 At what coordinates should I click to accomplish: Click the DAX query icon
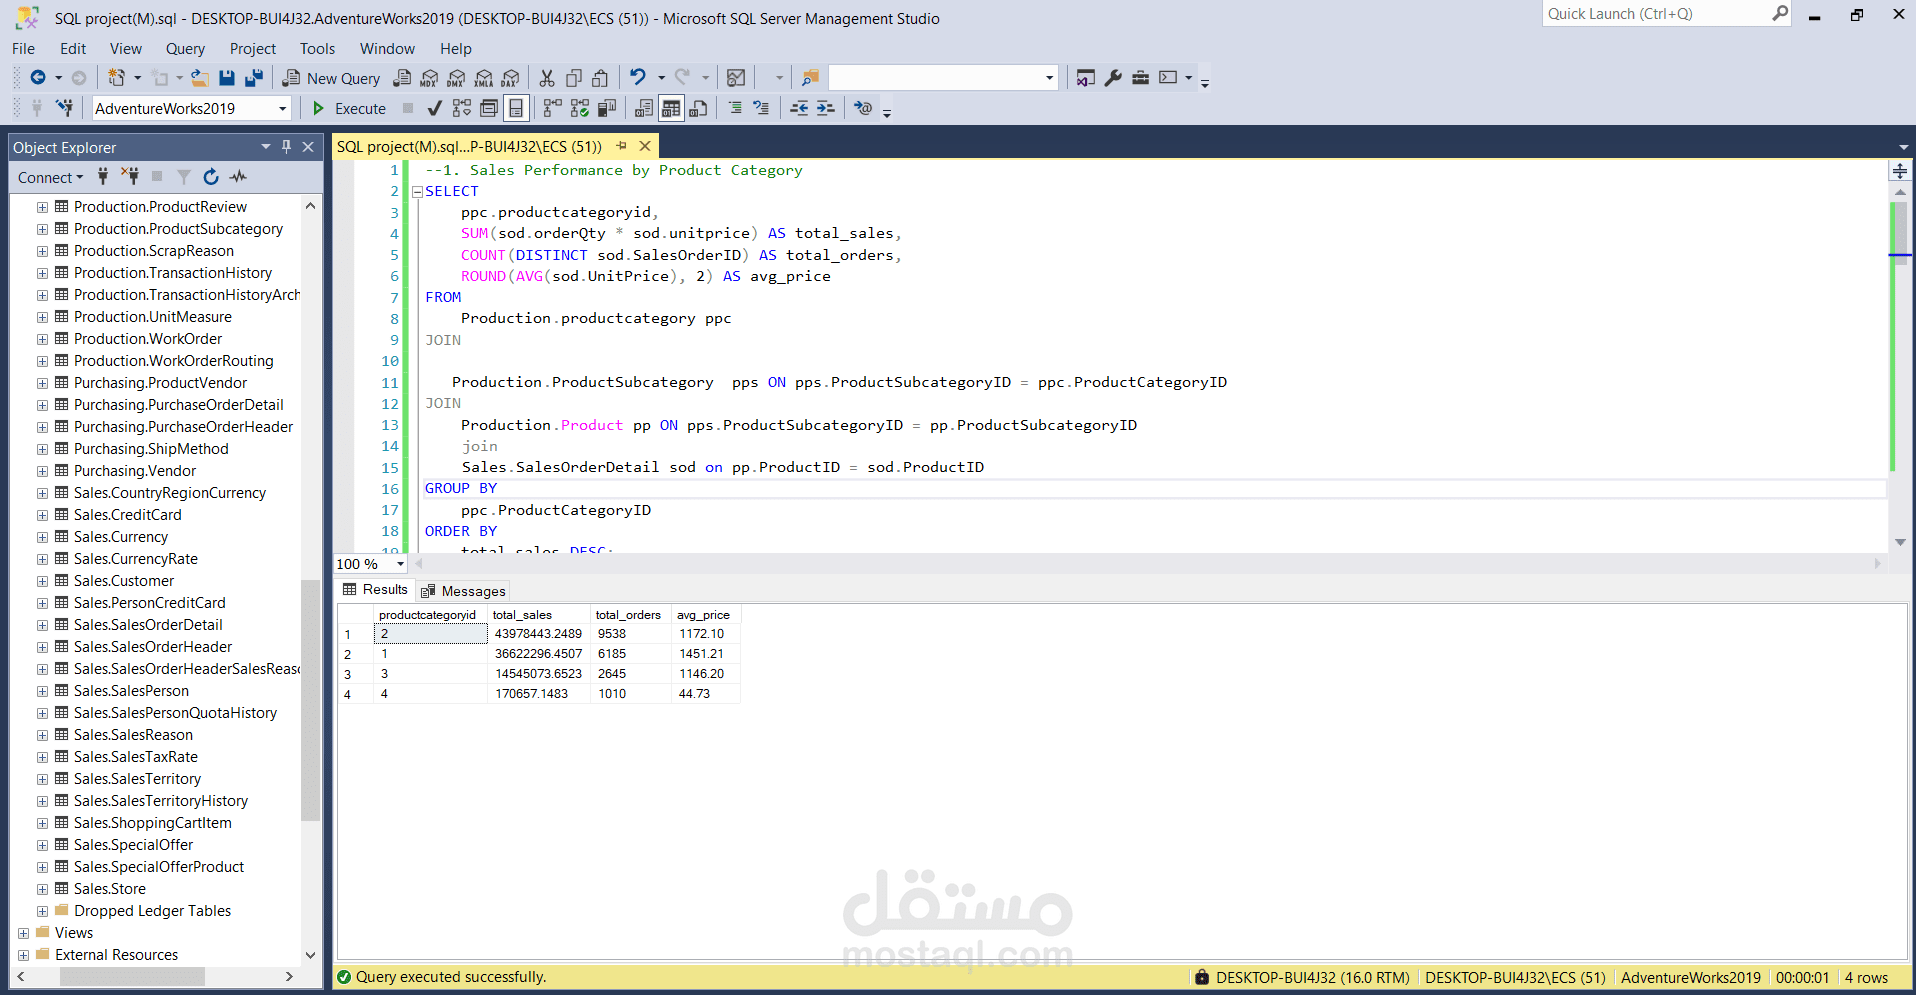click(510, 78)
